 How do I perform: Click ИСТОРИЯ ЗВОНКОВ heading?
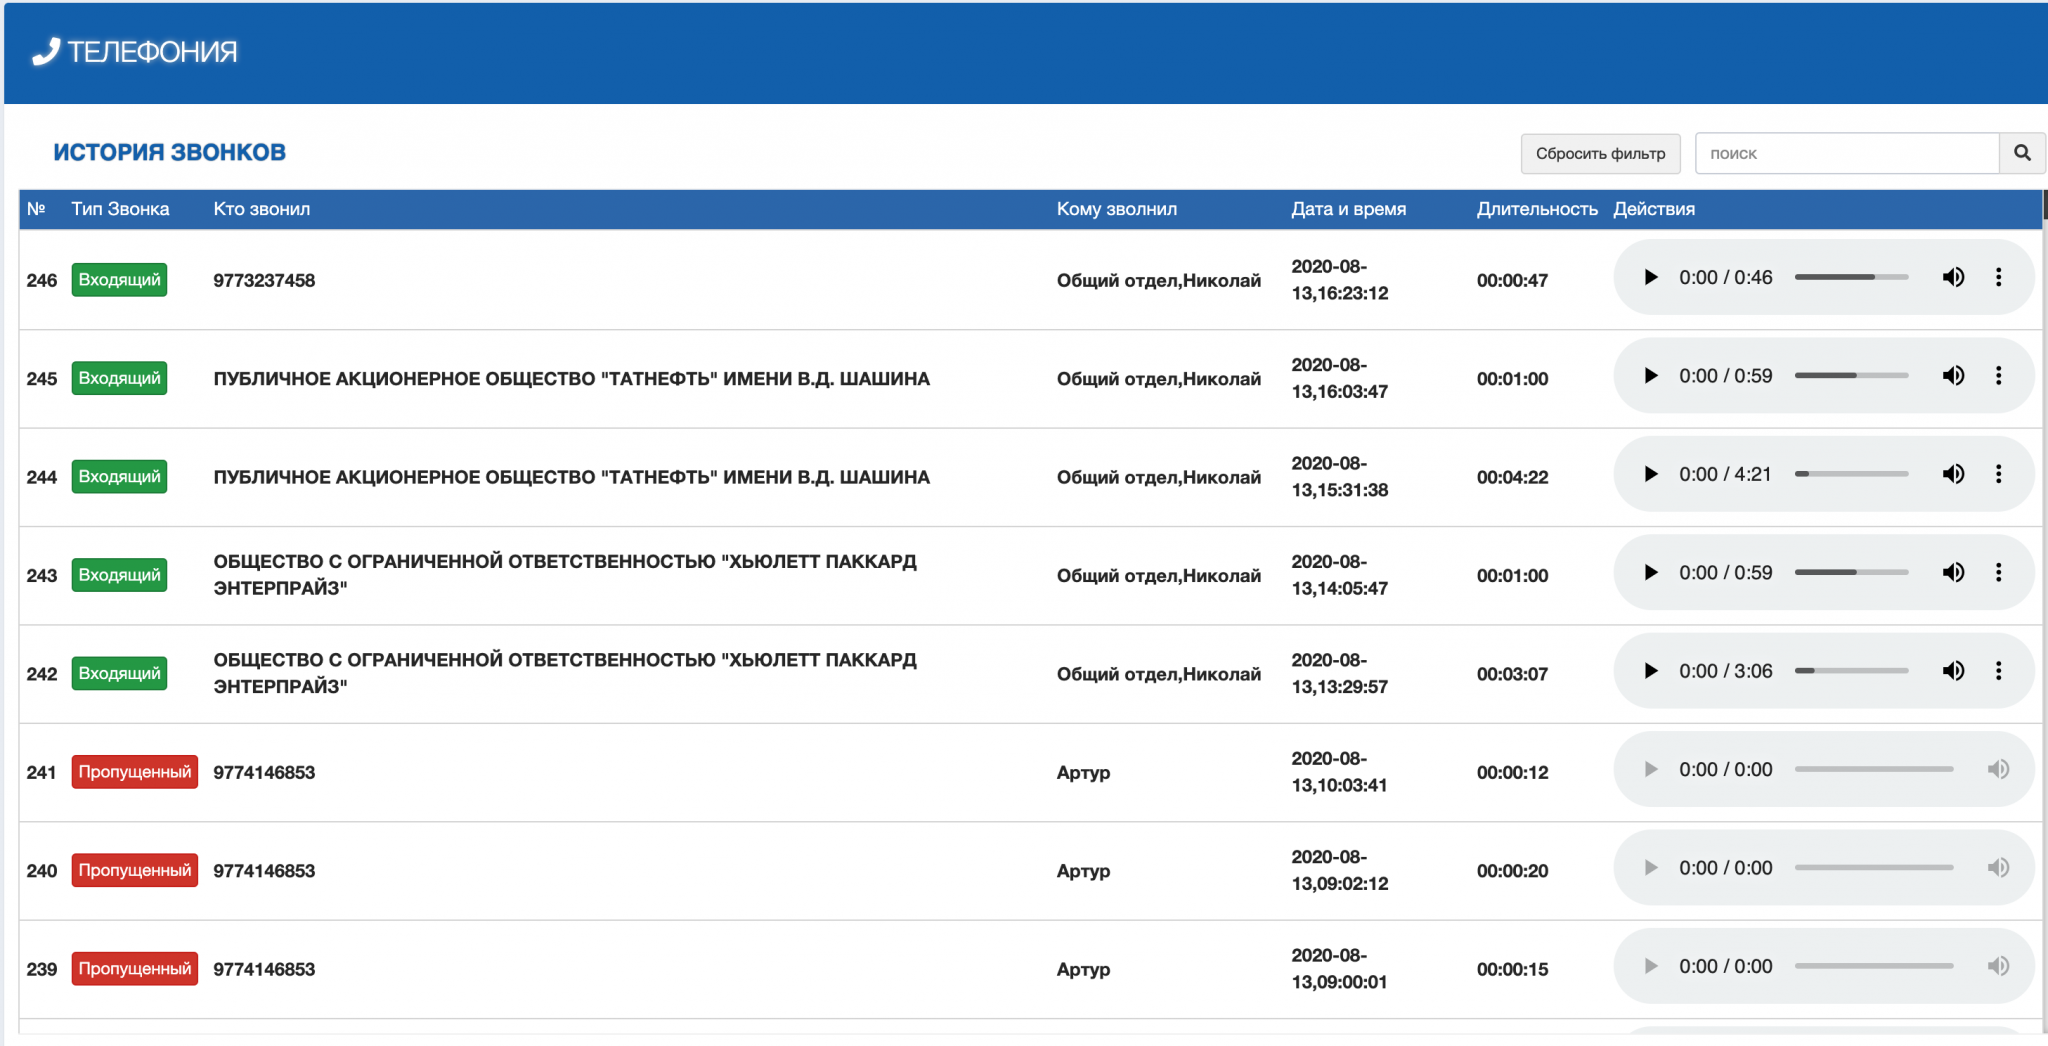[169, 152]
